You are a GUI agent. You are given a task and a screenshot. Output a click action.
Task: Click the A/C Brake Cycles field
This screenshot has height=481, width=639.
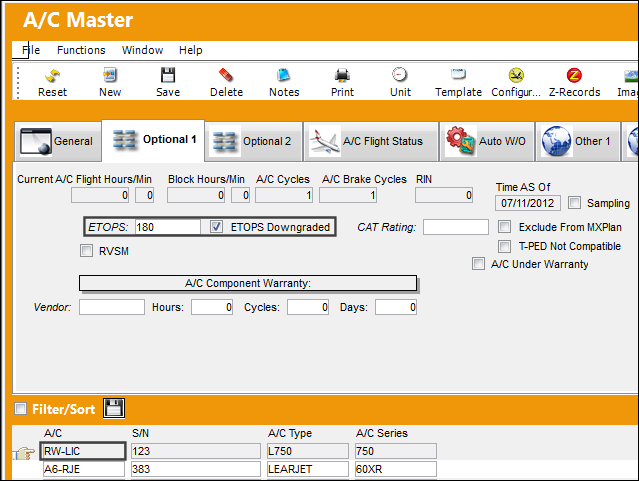[x=348, y=195]
